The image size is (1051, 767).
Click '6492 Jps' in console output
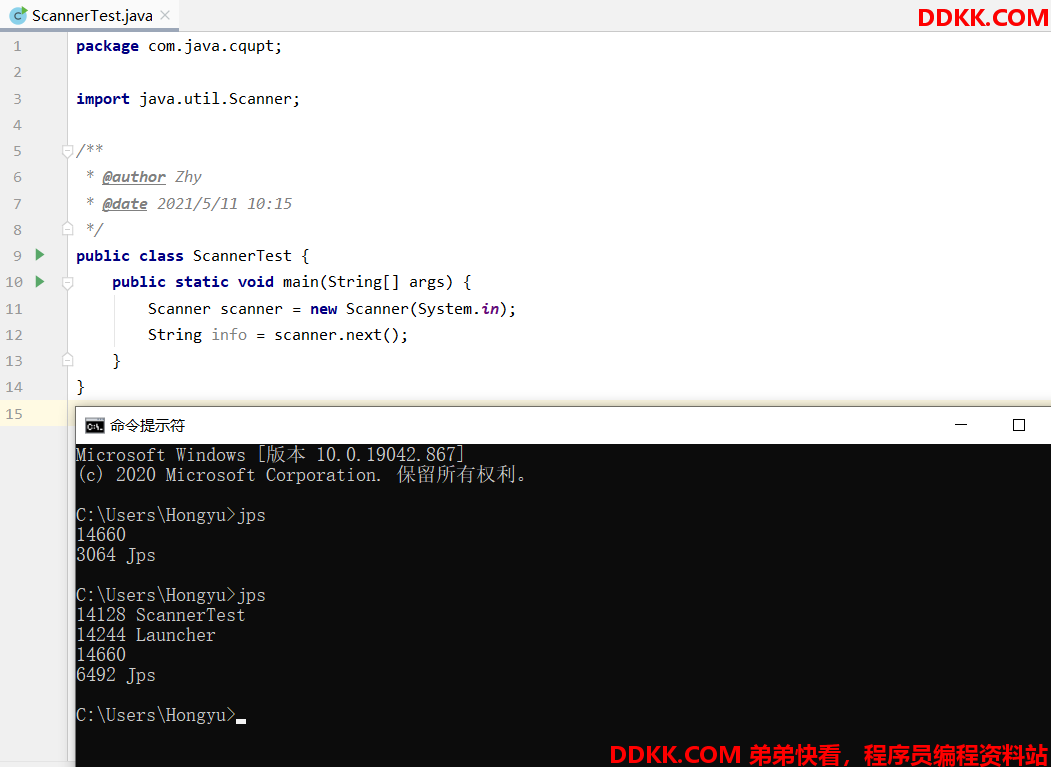[115, 675]
